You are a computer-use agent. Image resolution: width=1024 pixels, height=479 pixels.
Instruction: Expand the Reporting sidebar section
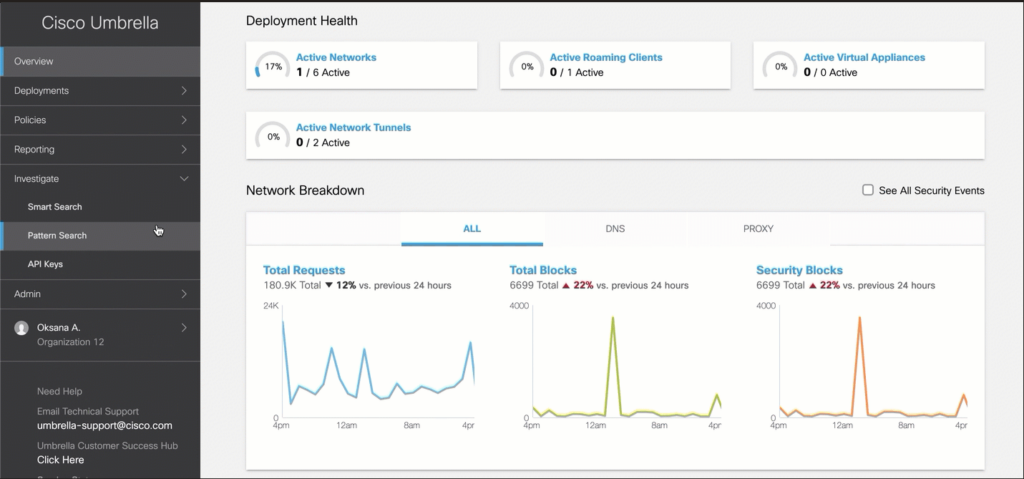coord(100,149)
